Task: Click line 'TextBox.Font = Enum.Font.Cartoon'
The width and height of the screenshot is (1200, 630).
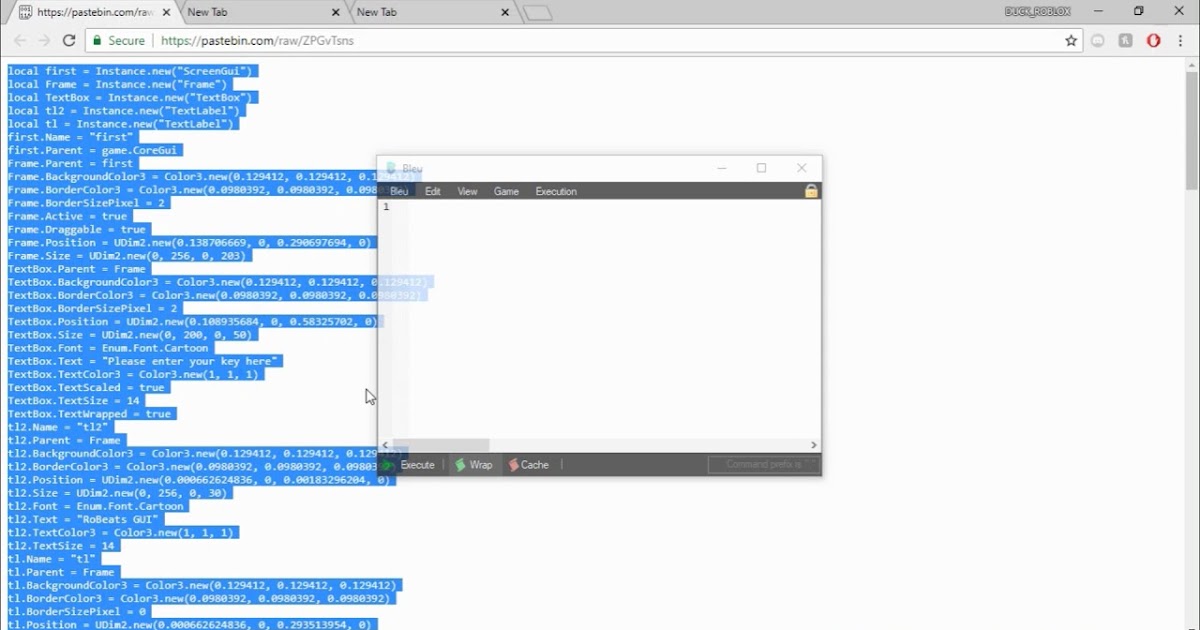Action: point(111,348)
